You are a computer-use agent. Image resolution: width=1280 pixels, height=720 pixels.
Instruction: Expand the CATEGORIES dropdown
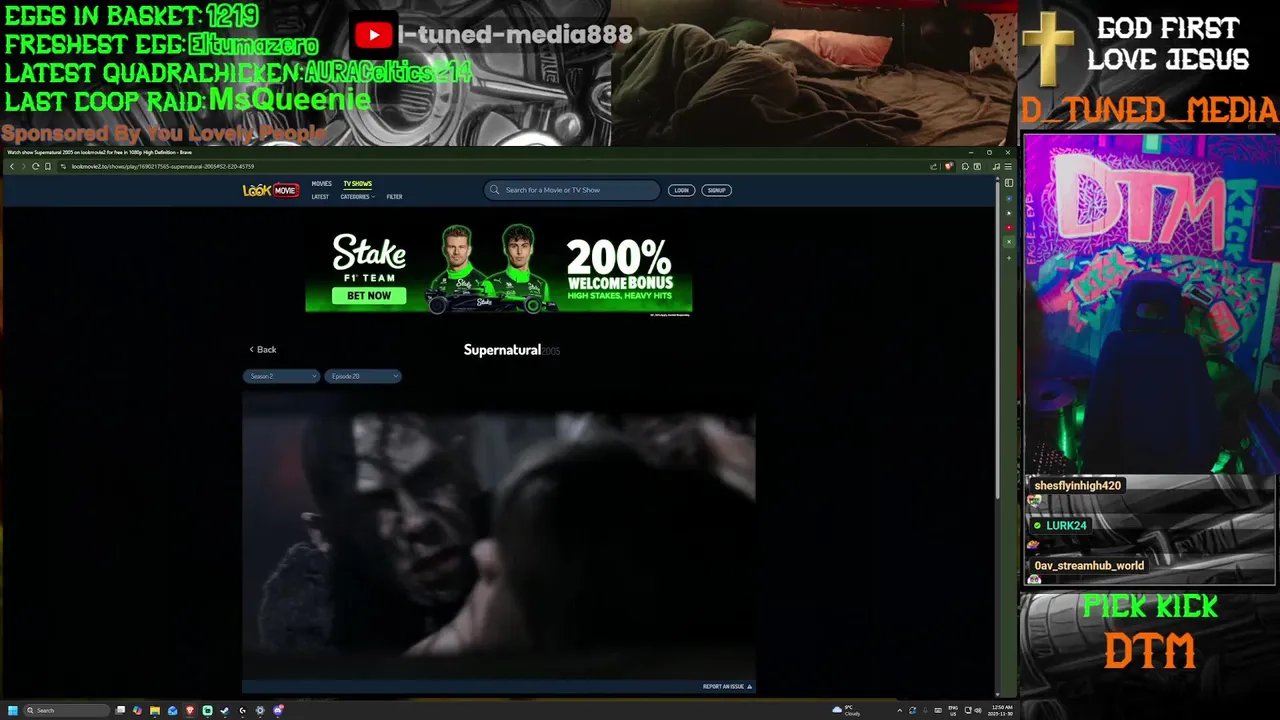[x=357, y=197]
